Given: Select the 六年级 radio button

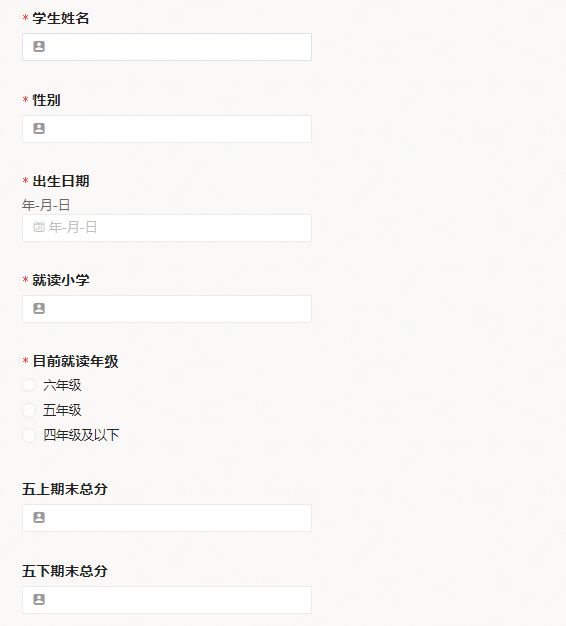Looking at the screenshot, I should (29, 385).
